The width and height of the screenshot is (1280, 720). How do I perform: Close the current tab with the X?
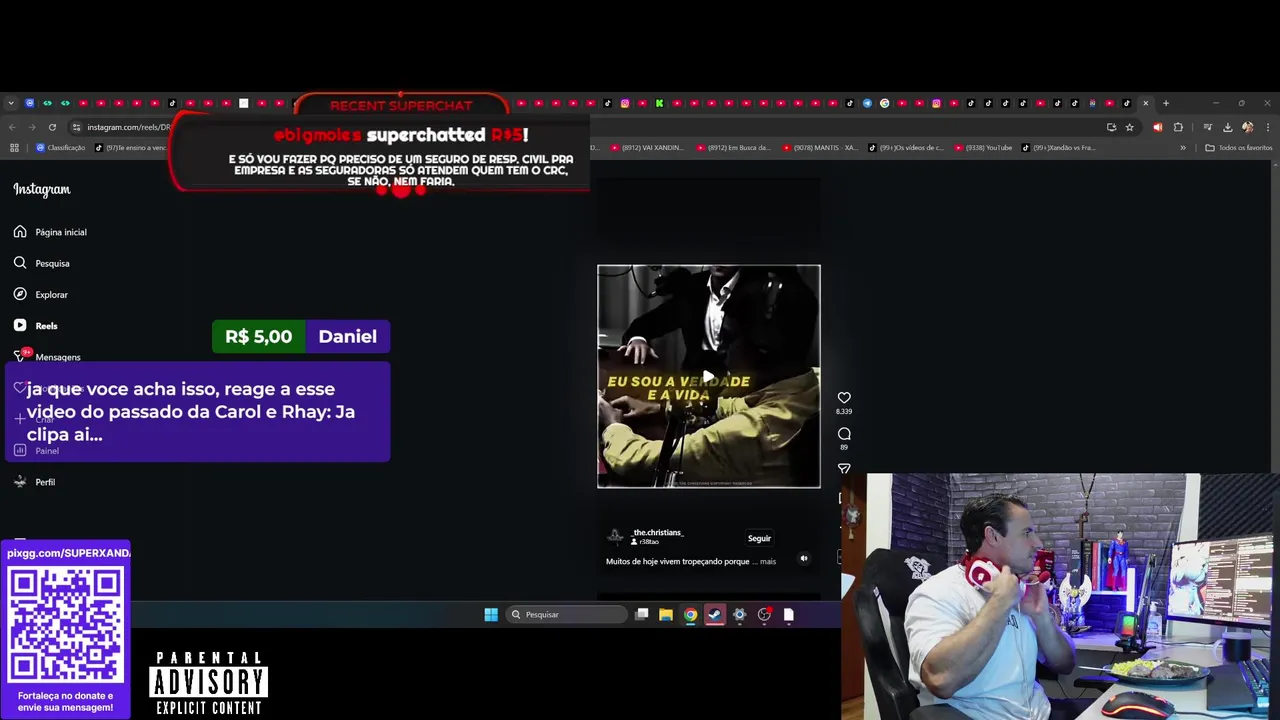click(x=1146, y=103)
